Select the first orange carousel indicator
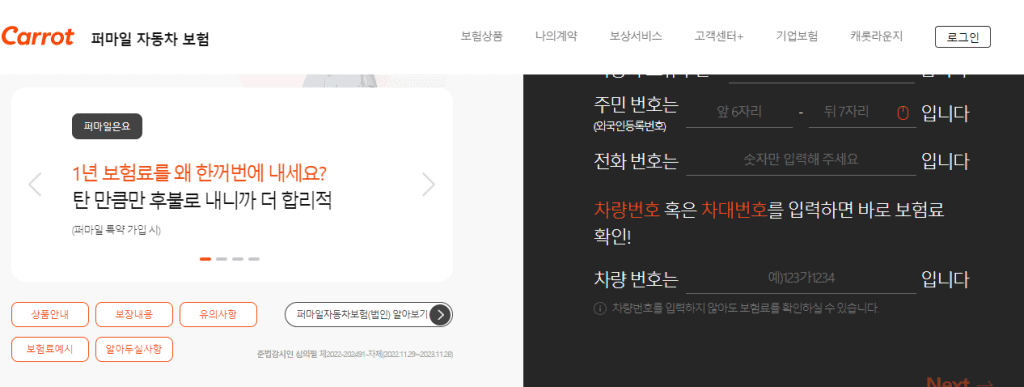 pyautogui.click(x=205, y=259)
